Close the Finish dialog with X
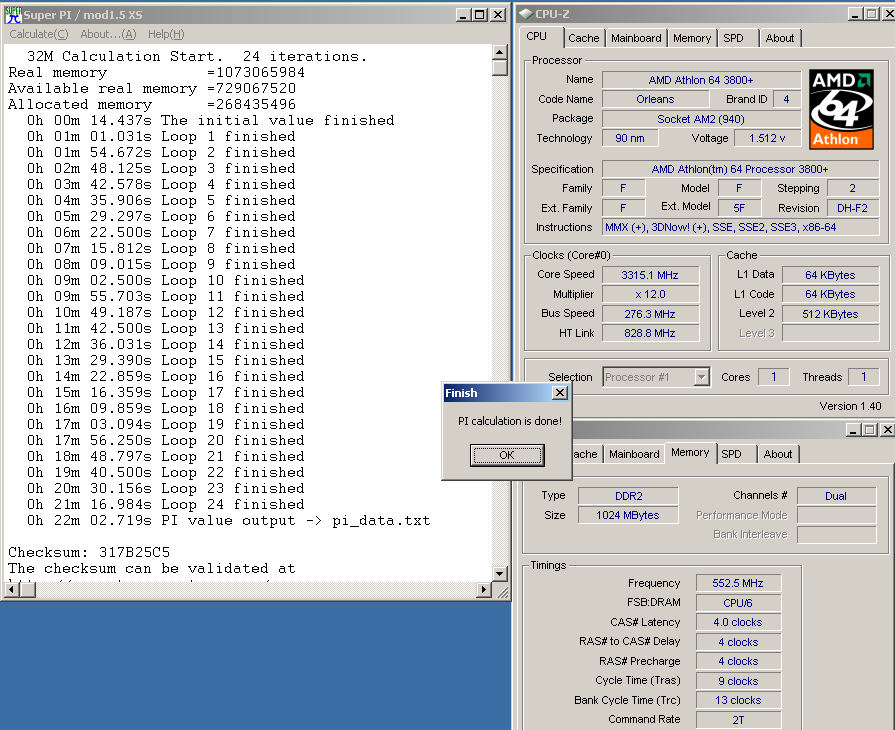 [x=560, y=393]
